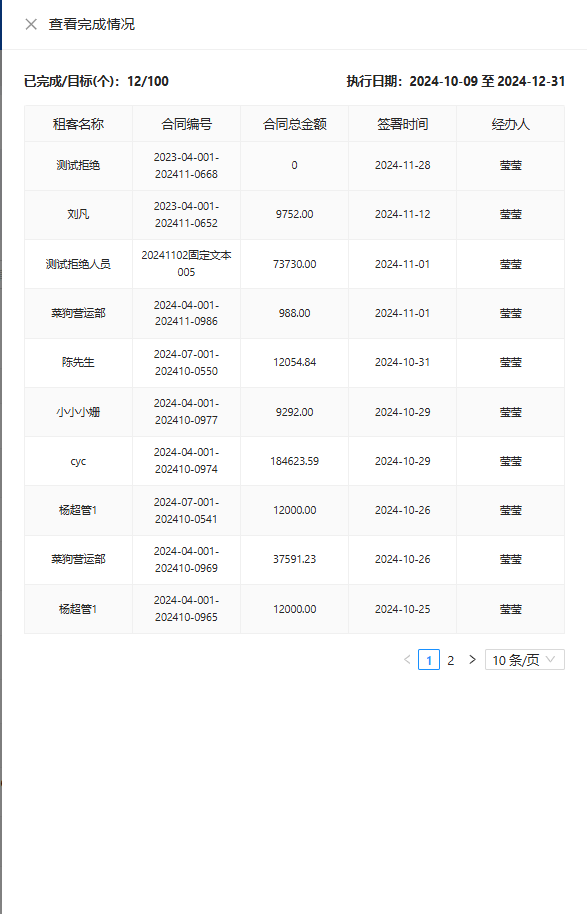This screenshot has width=587, height=914.
Task: Click the 合同编号 column header
Action: [x=187, y=124]
